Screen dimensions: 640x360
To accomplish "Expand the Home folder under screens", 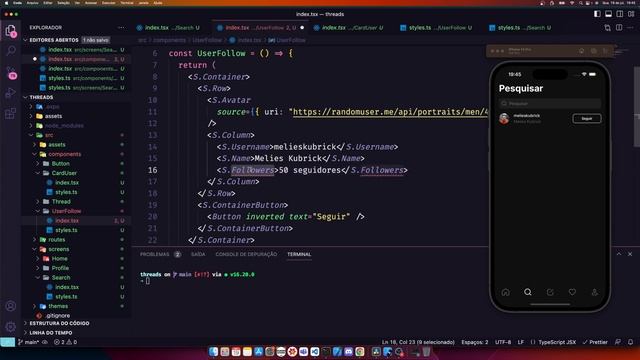I will (x=59, y=259).
